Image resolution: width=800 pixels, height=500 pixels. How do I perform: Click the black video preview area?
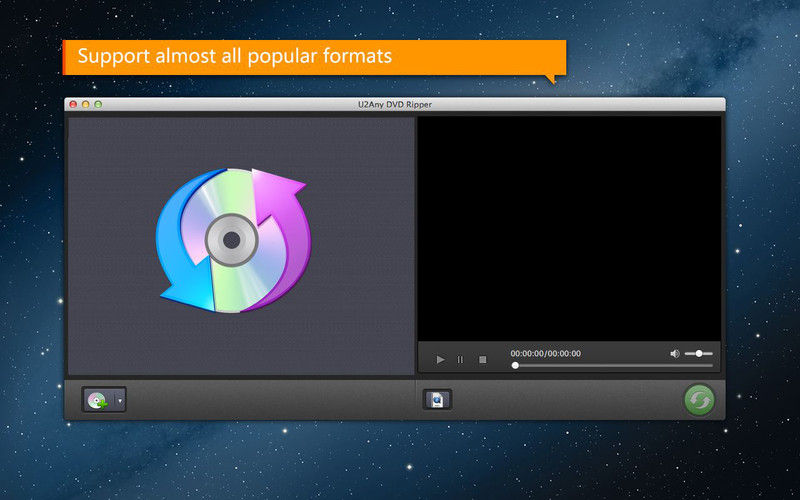pos(569,229)
